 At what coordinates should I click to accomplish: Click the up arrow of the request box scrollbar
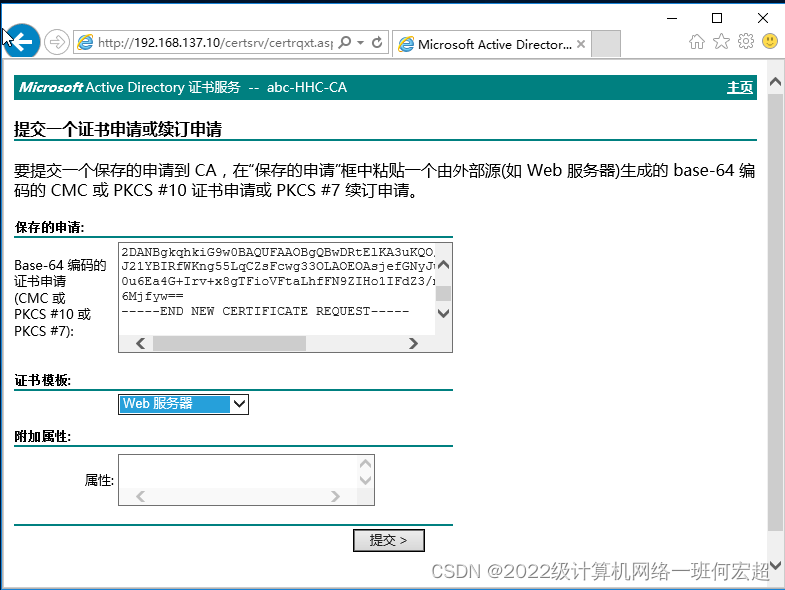pos(443,265)
